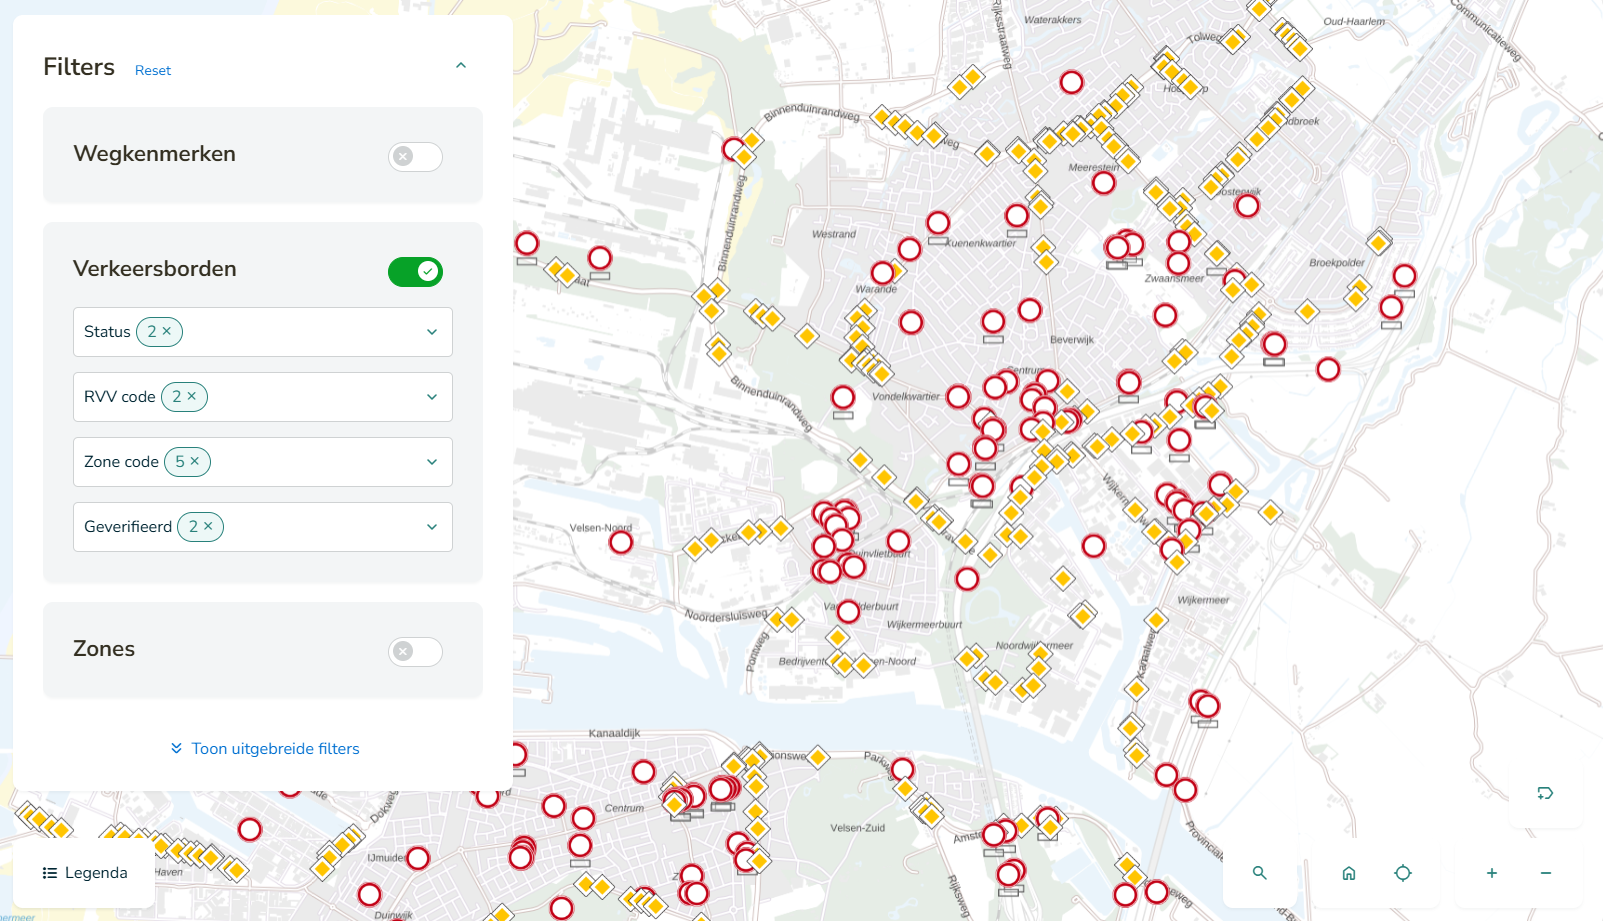Click the Reset filters link
This screenshot has width=1603, height=921.
(153, 70)
